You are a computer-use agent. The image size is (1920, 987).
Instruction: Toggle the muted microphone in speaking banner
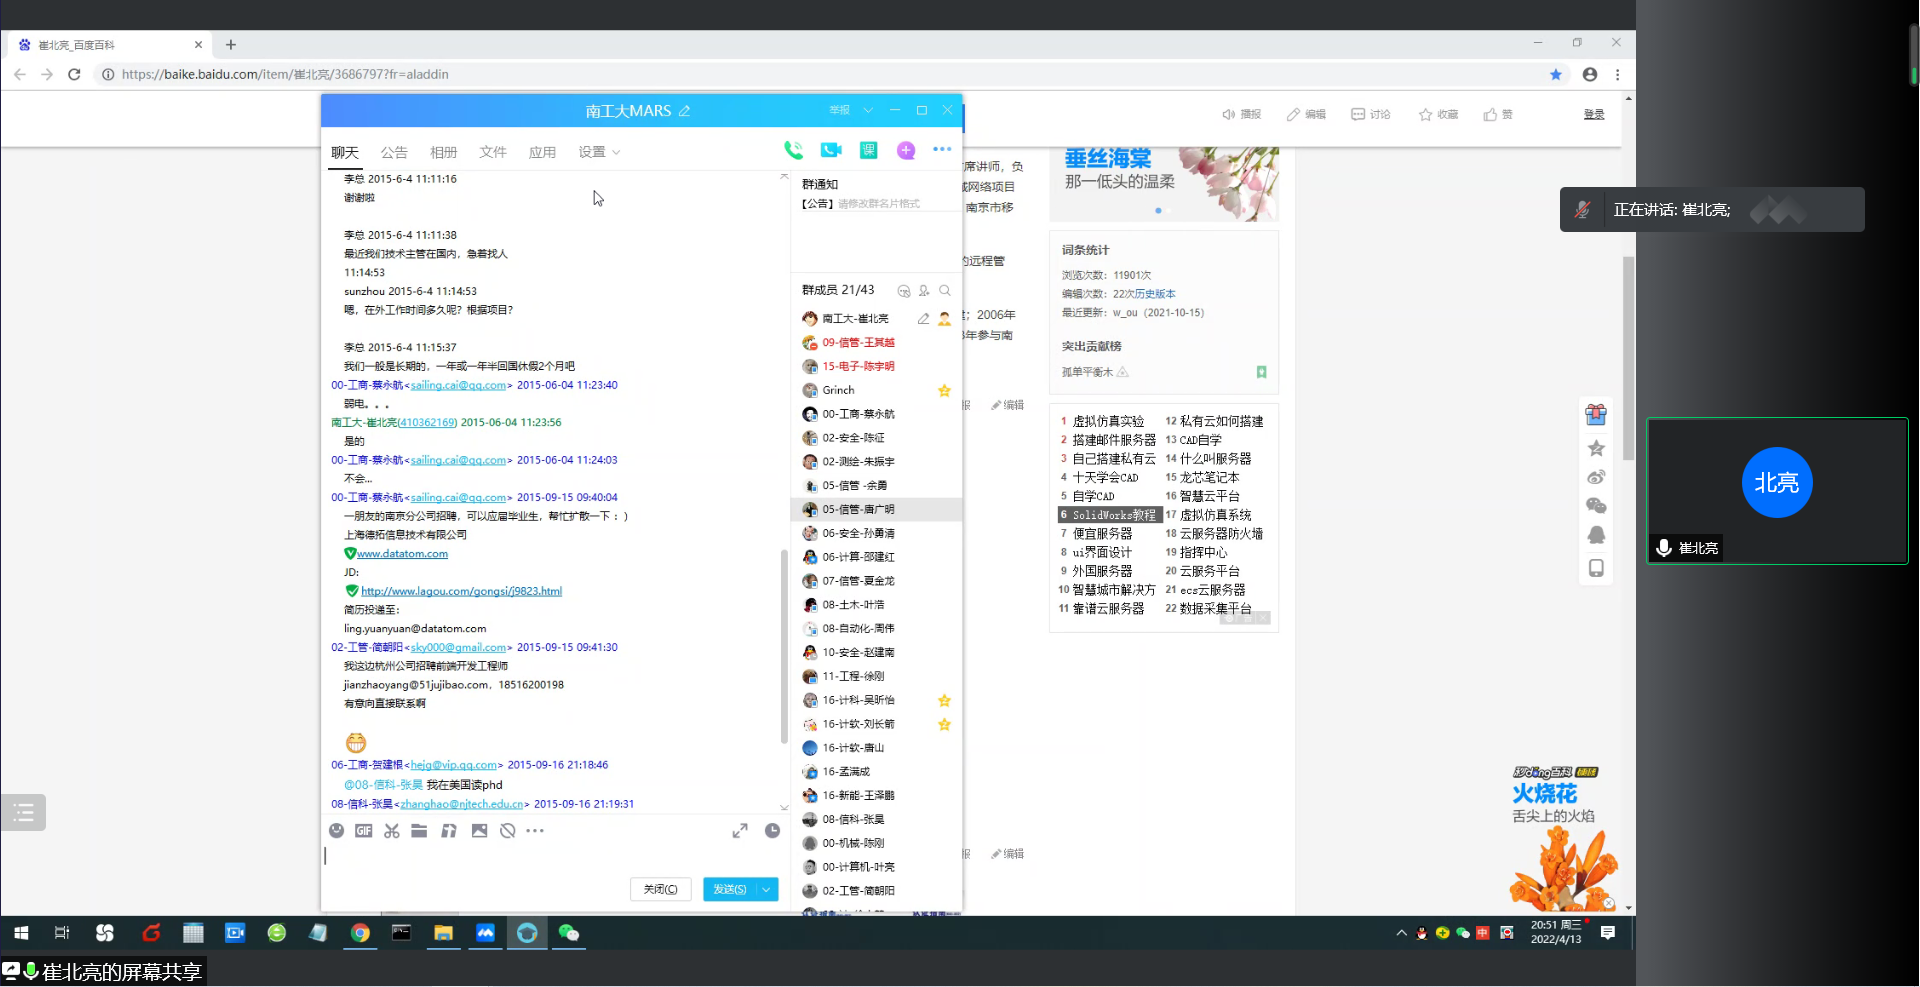[1582, 210]
